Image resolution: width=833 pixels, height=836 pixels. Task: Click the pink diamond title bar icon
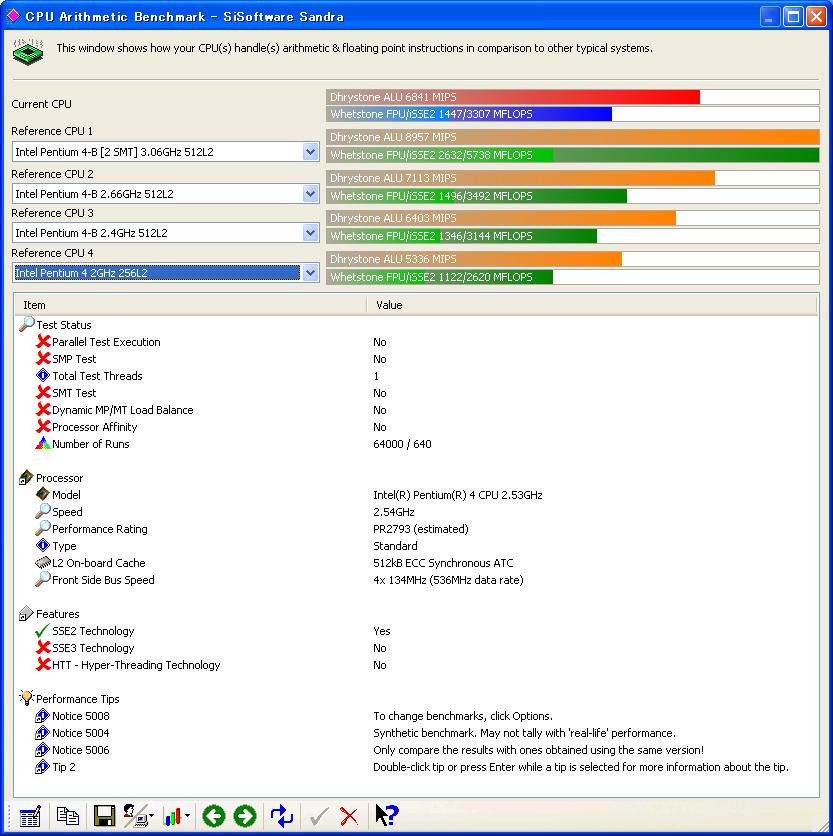coord(13,16)
